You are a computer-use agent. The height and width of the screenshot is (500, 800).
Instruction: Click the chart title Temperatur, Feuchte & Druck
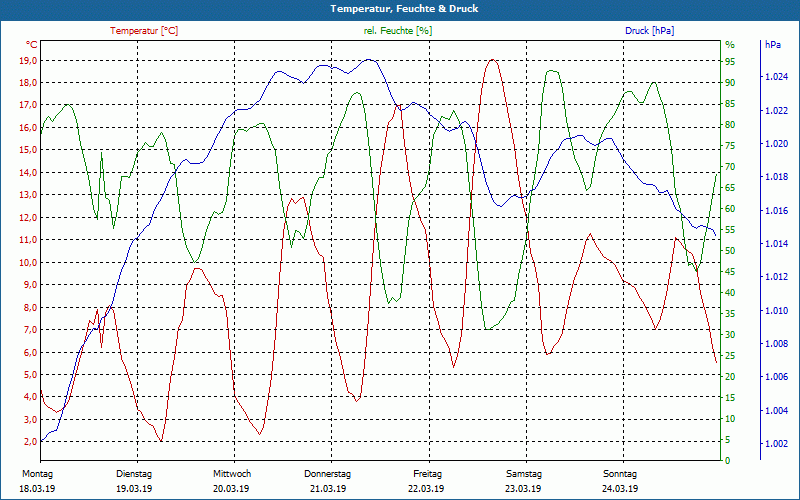coord(404,9)
